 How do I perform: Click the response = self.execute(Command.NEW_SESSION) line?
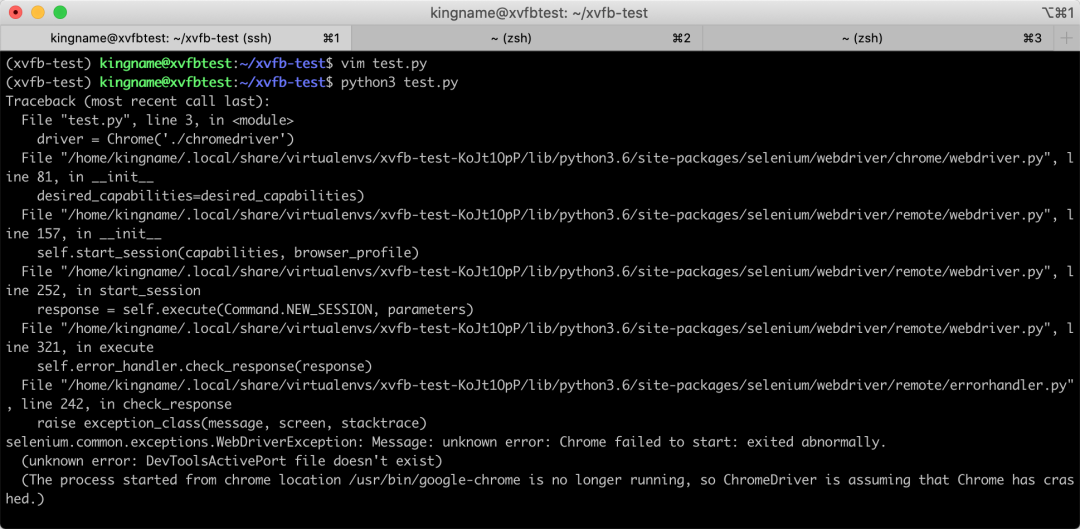255,309
